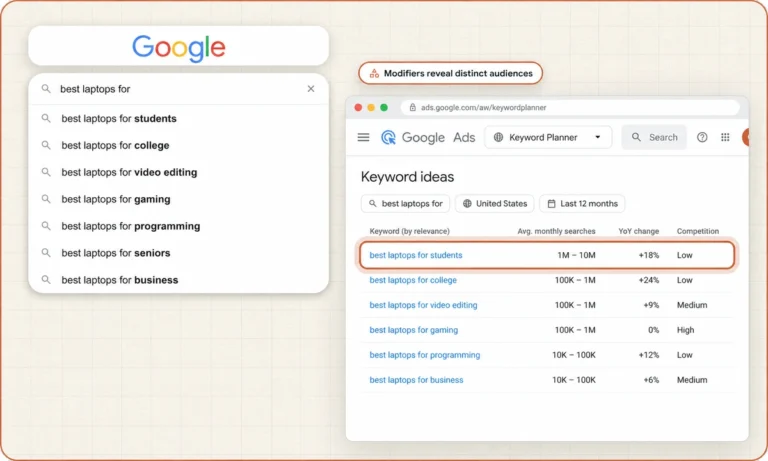Sort by Keyword (by relevance) column header
768x461 pixels.
point(409,231)
